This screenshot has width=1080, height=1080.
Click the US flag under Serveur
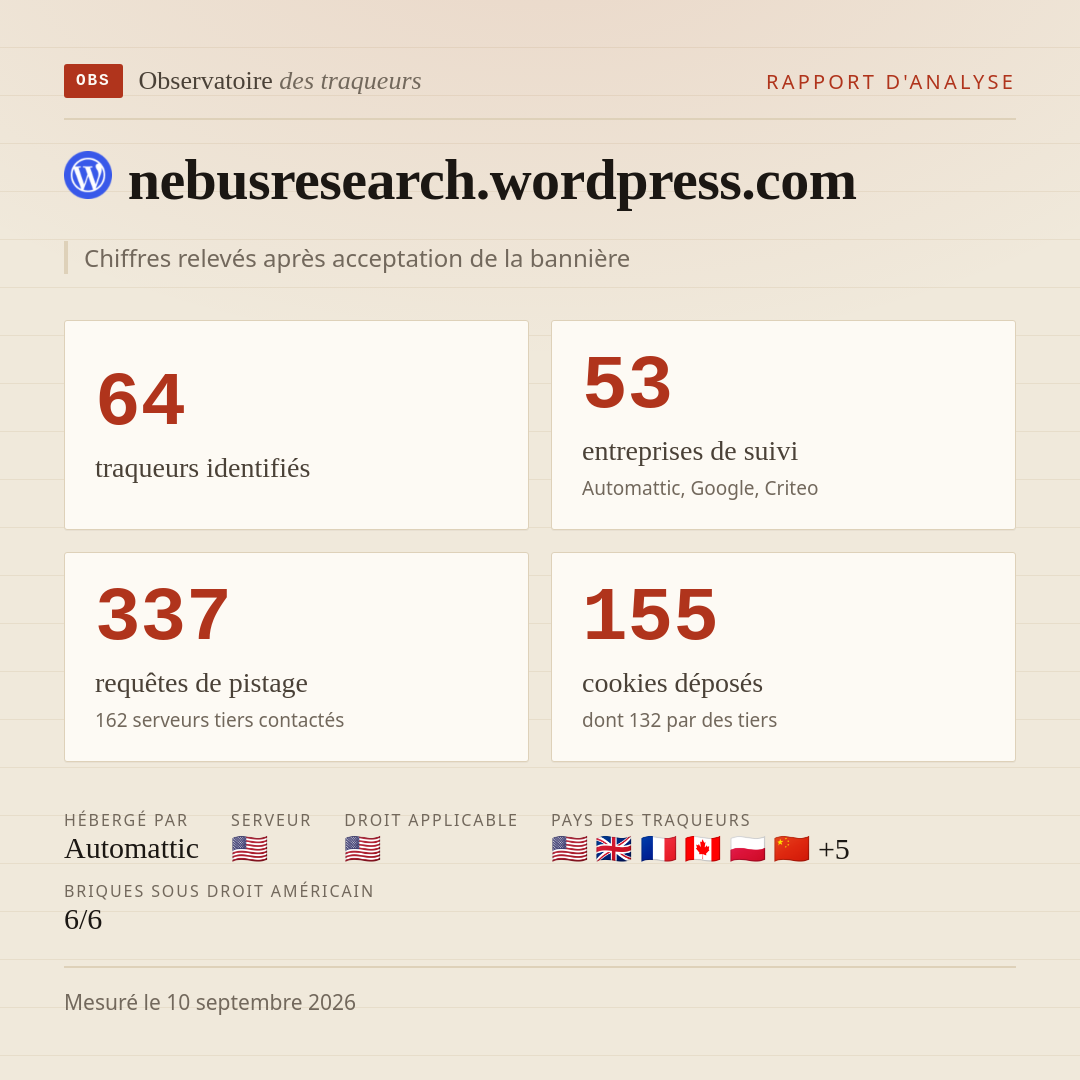pyautogui.click(x=249, y=849)
